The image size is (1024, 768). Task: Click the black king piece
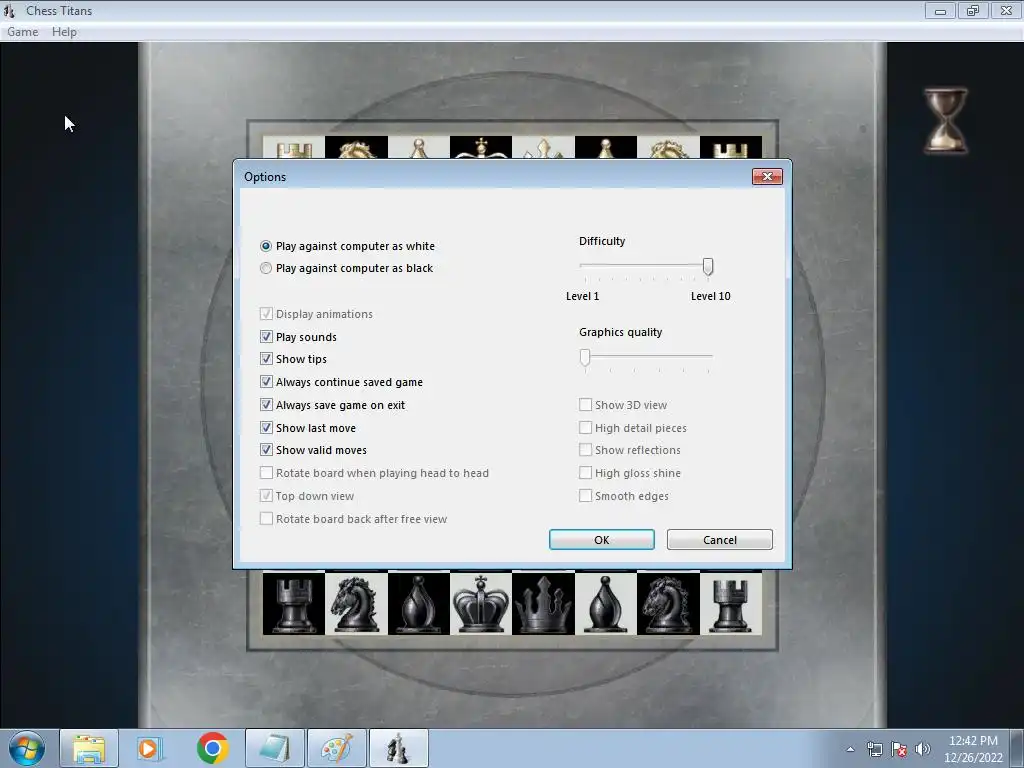tap(481, 603)
